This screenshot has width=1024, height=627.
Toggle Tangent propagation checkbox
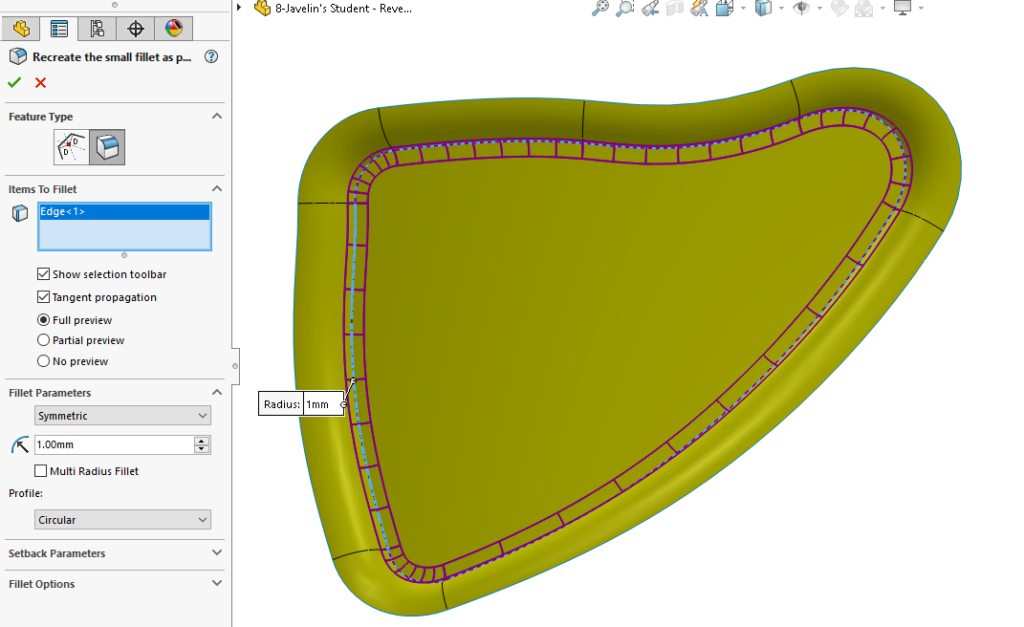pyautogui.click(x=43, y=297)
